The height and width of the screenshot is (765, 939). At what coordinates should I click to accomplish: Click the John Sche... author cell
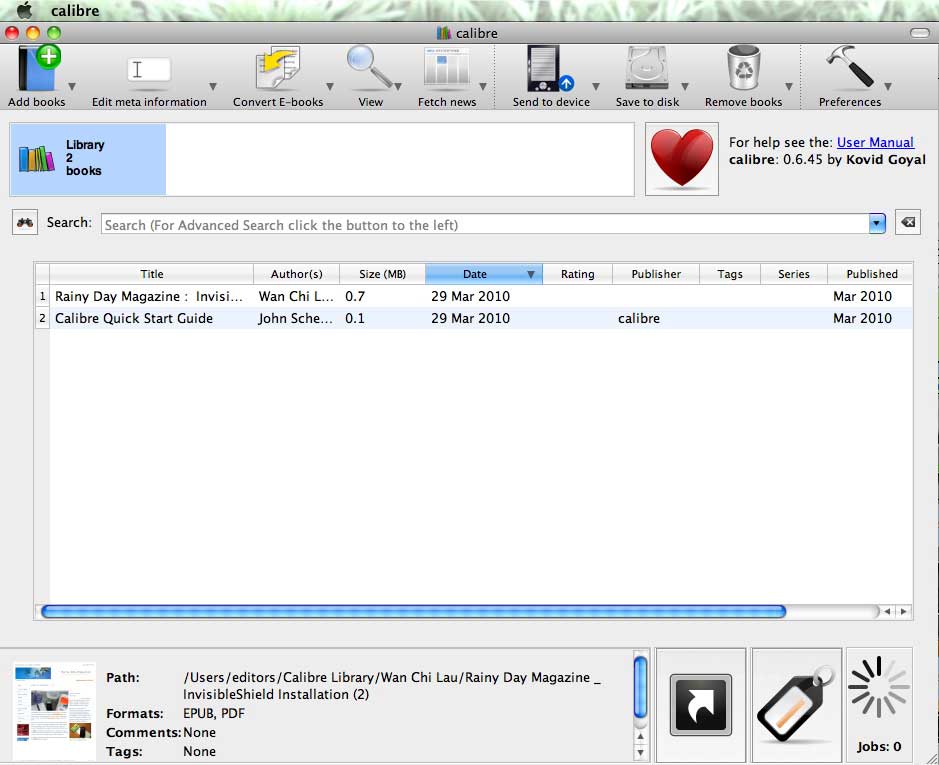coord(296,318)
